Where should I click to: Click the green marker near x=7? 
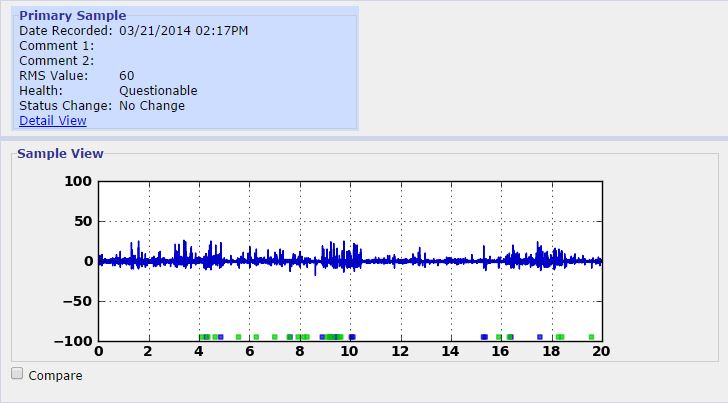pos(274,337)
